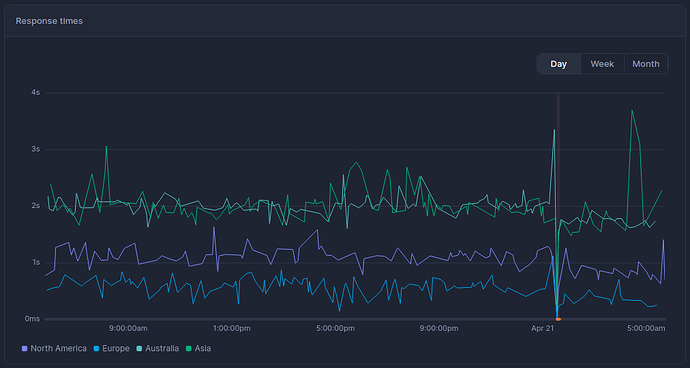
Task: Click Asia's highest peak near 5:00:00am
Action: (632, 110)
